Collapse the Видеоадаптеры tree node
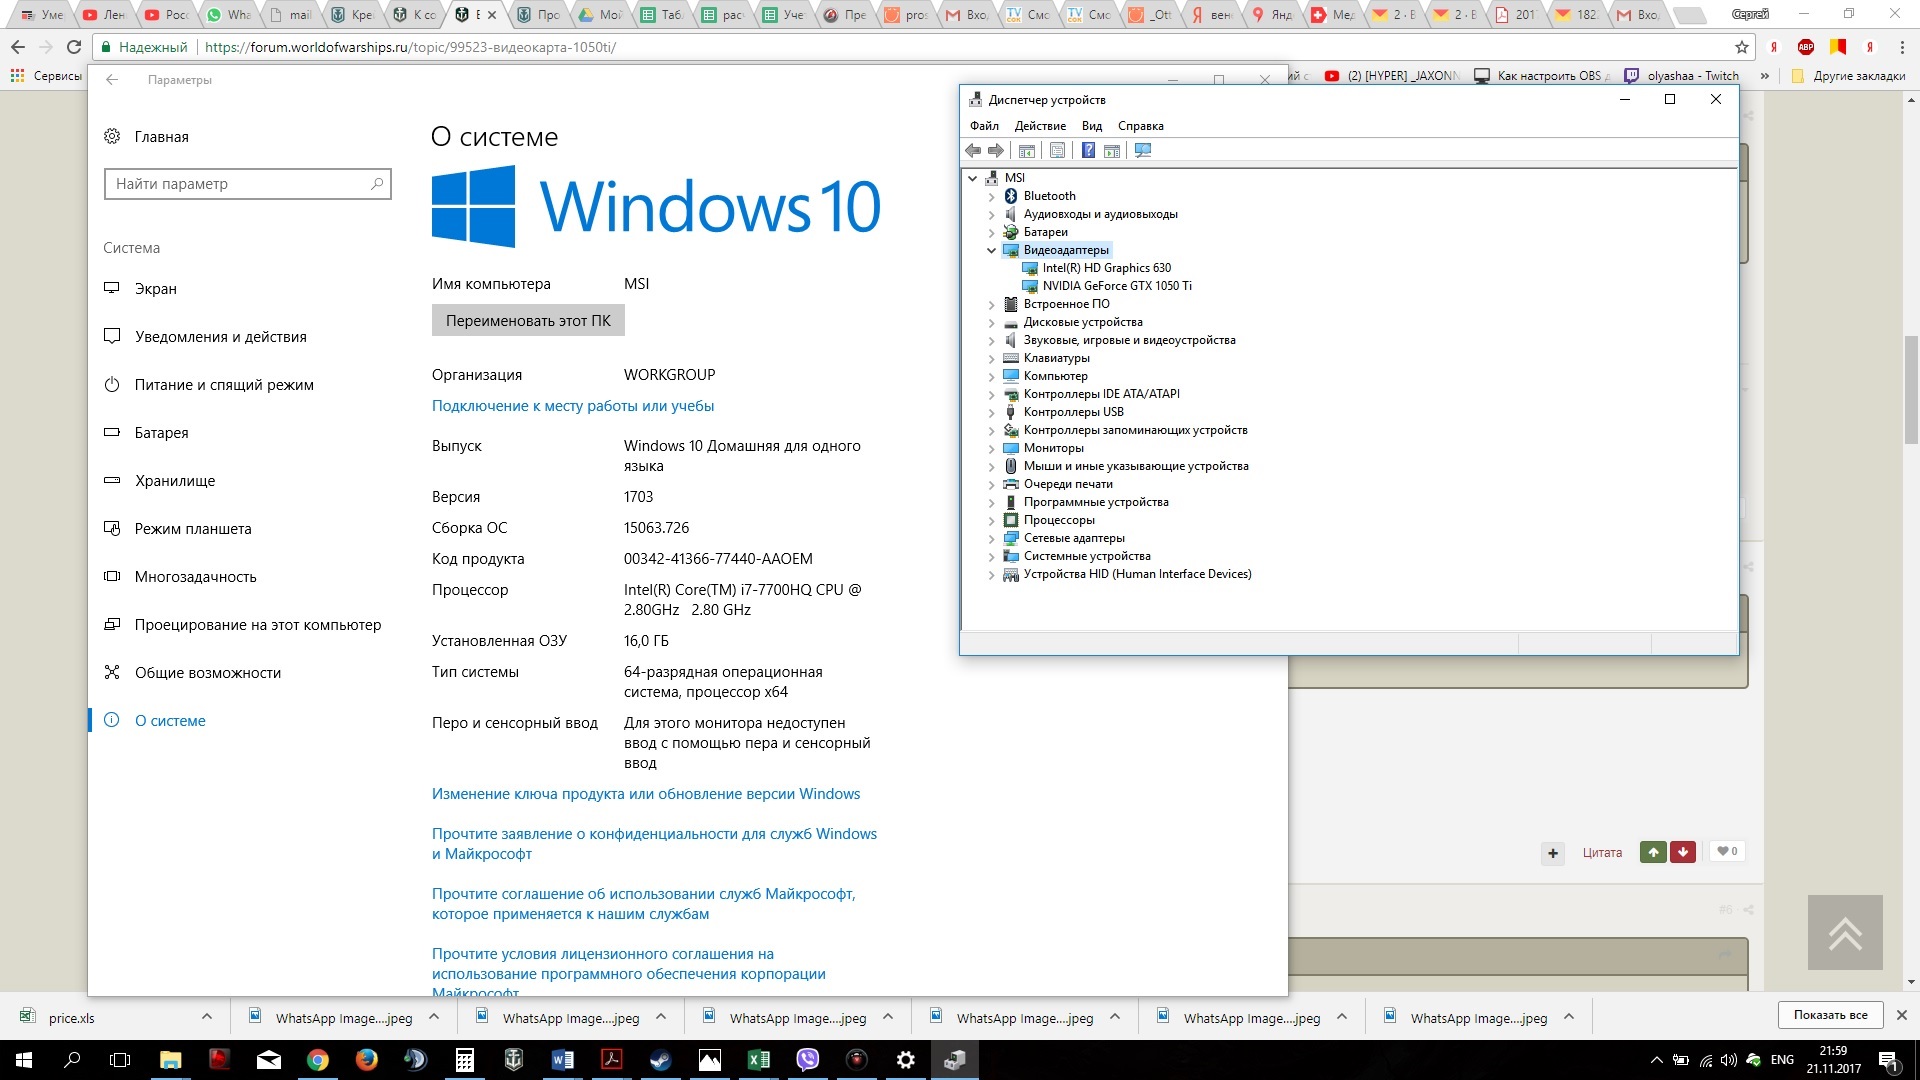 tap(992, 250)
